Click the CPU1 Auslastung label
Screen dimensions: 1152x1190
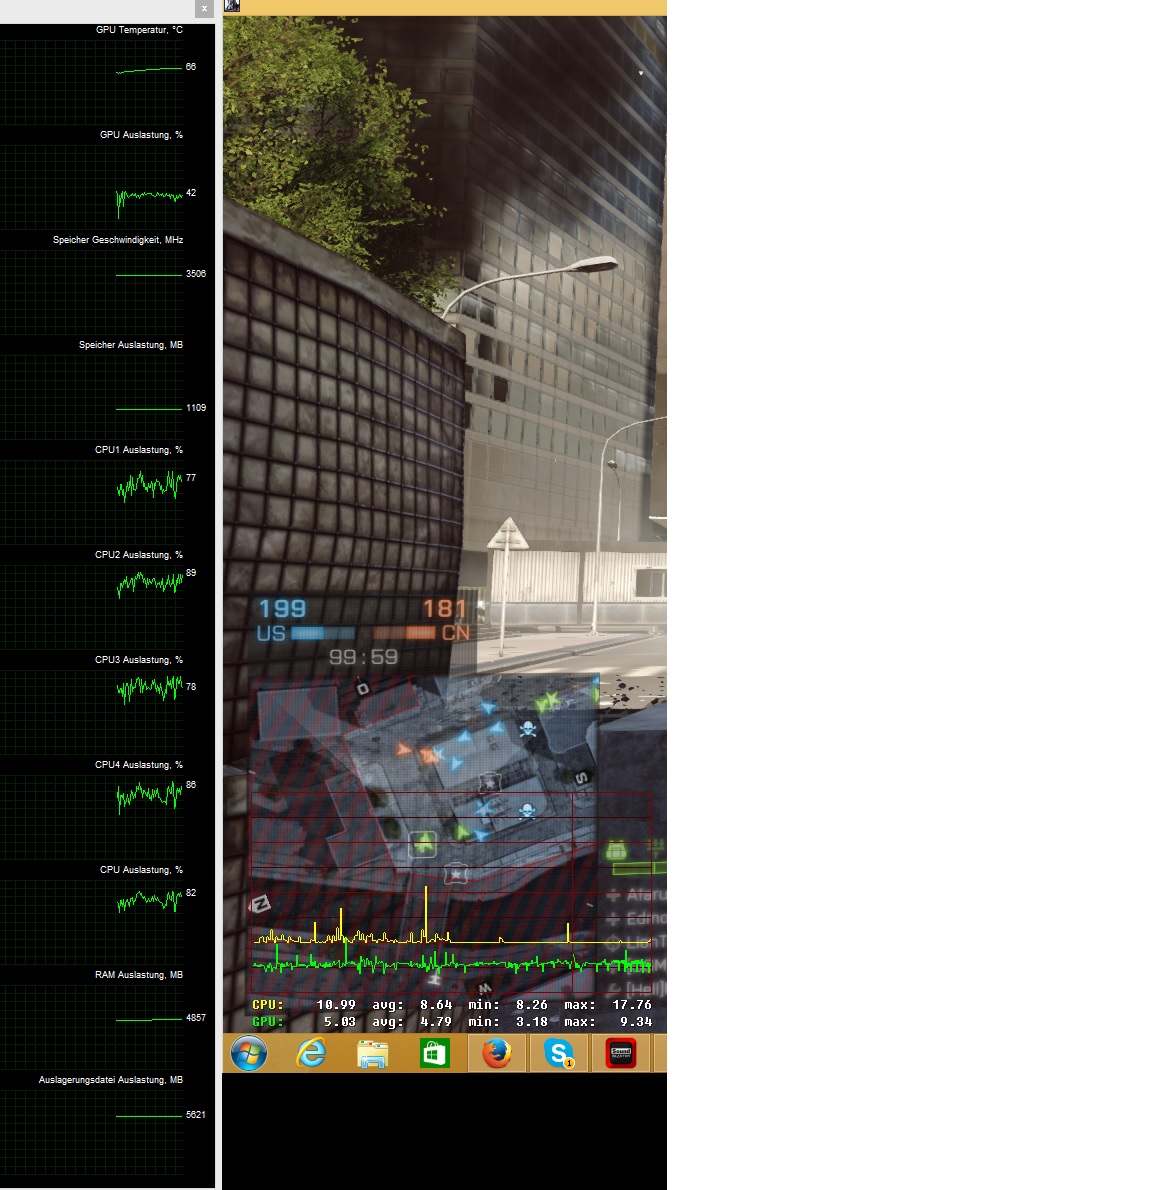pos(139,450)
